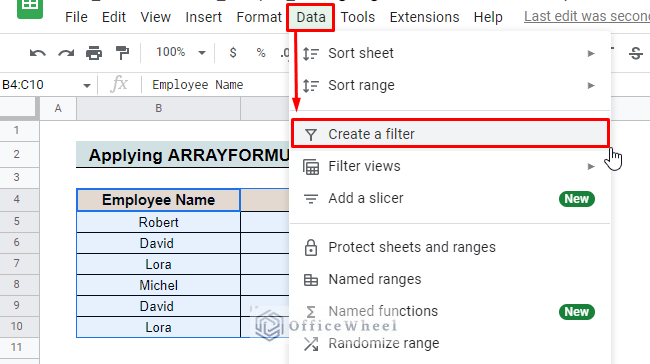Viewport: 650px width, 364px height.
Task: Click the lock icon for Protect sheets
Action: [311, 248]
